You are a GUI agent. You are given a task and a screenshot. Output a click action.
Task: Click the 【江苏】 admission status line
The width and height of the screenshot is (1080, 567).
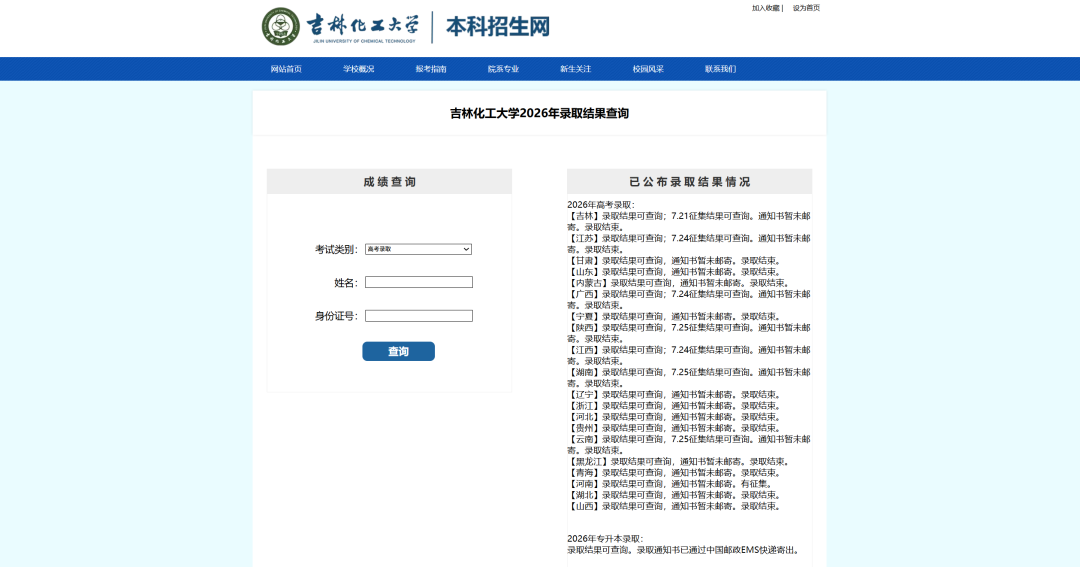(x=689, y=244)
